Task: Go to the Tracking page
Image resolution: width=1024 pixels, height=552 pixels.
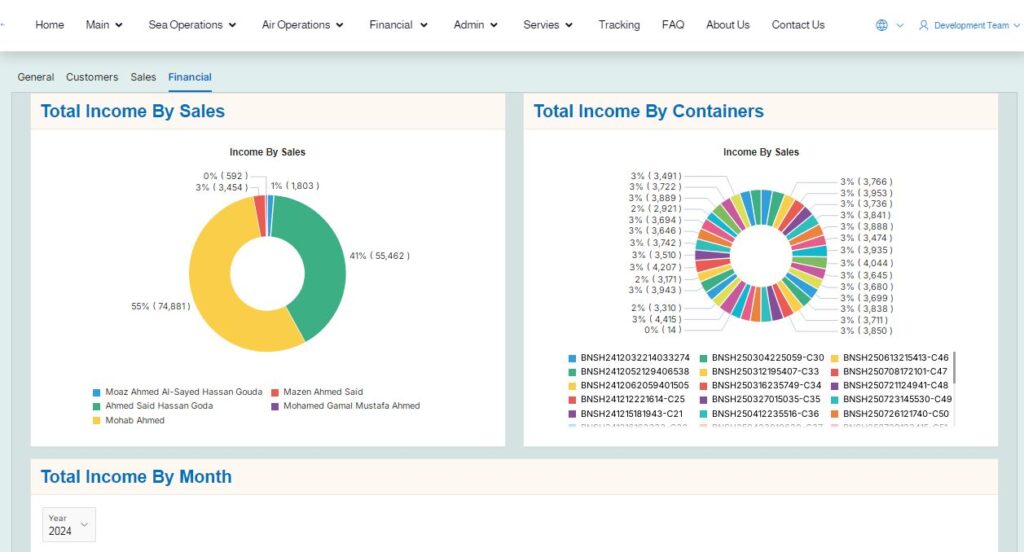Action: [x=619, y=25]
